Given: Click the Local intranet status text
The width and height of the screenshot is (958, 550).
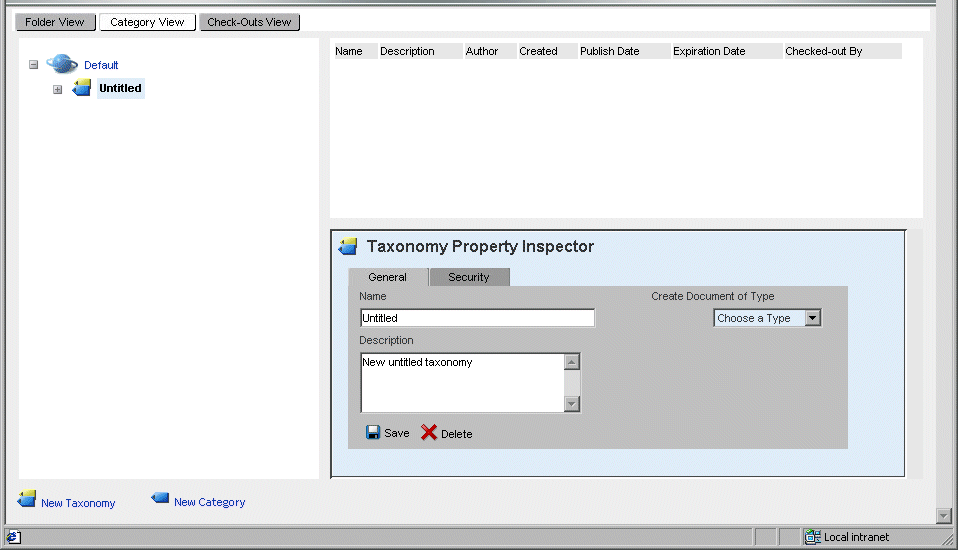Looking at the screenshot, I should click(857, 537).
